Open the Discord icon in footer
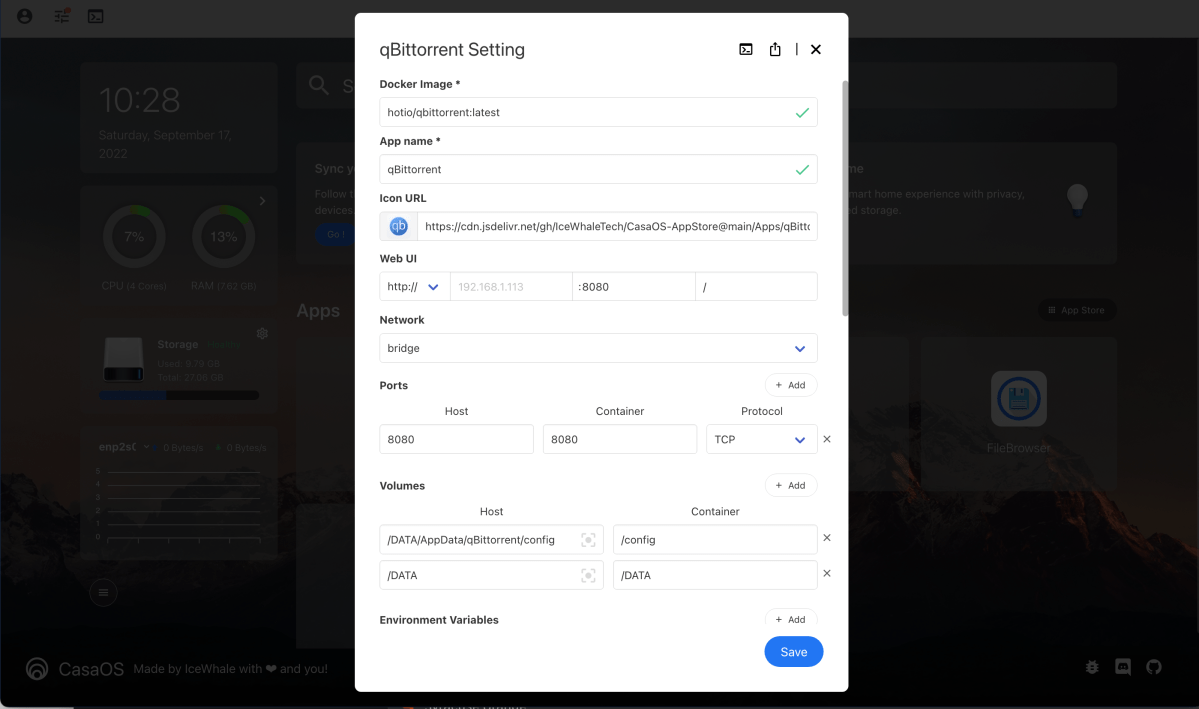Viewport: 1199px width, 709px height. point(1123,667)
